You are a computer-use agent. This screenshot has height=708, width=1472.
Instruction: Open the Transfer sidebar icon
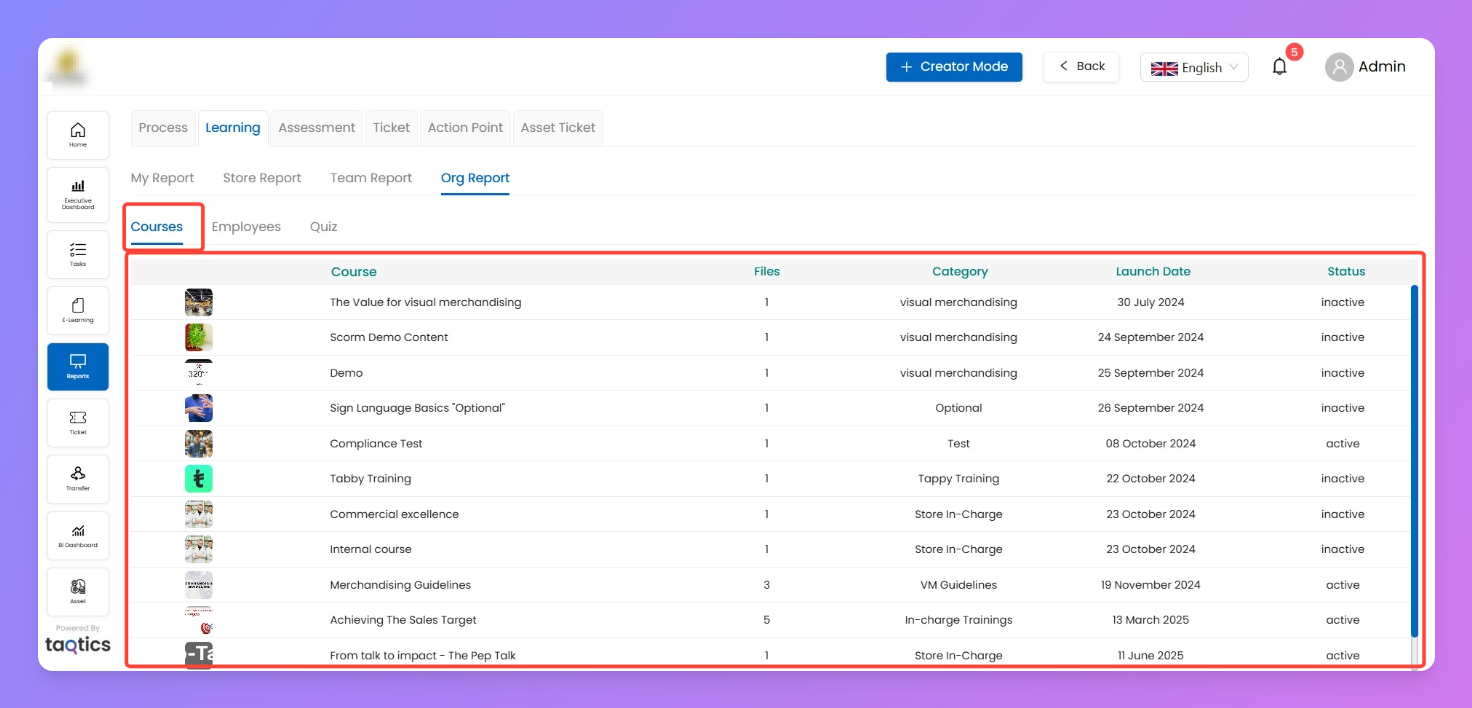[x=78, y=479]
